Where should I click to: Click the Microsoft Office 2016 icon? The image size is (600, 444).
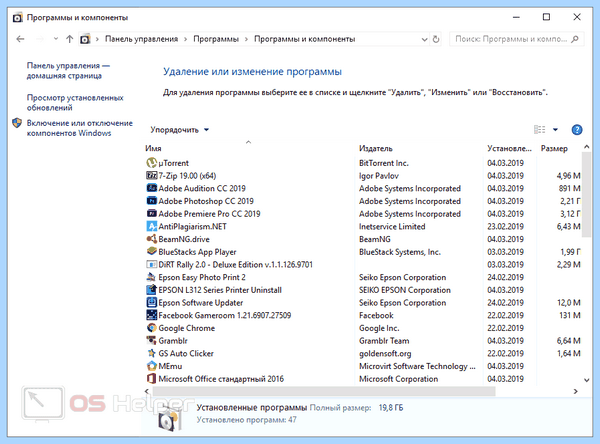[152, 379]
